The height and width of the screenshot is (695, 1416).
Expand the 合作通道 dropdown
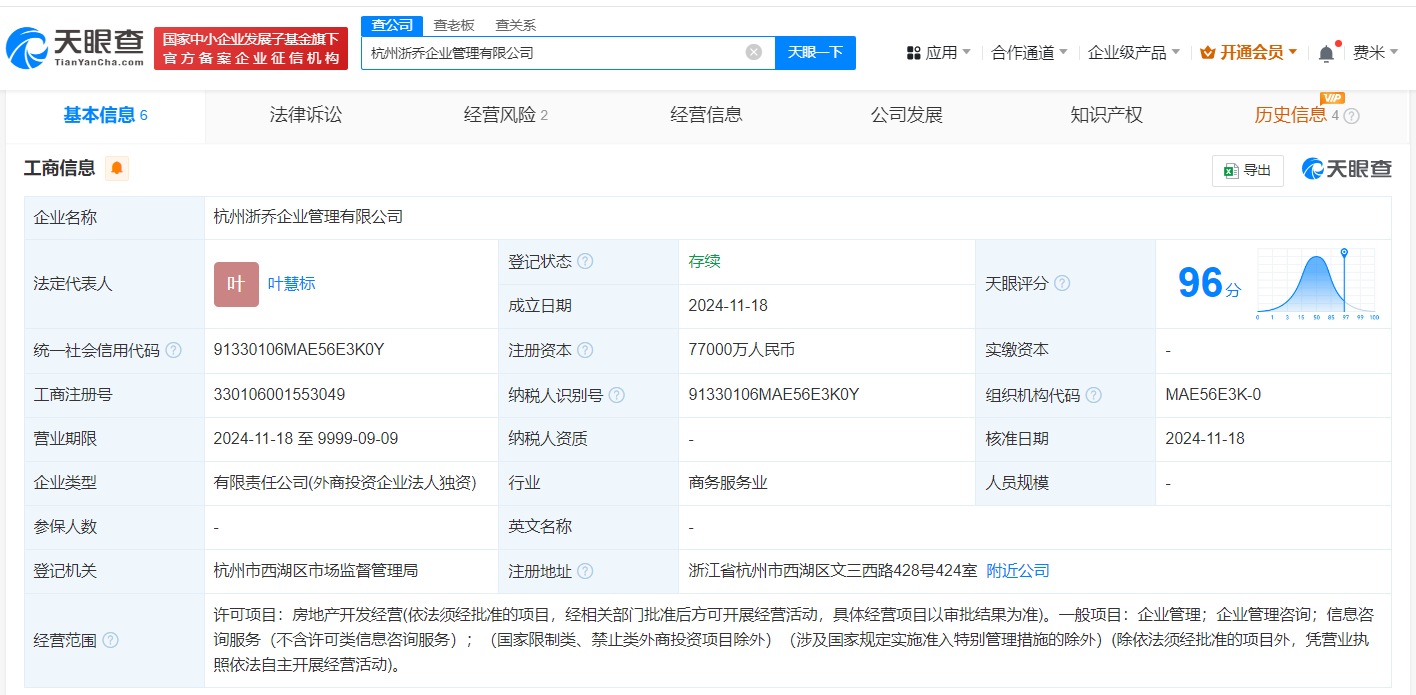[x=1028, y=53]
